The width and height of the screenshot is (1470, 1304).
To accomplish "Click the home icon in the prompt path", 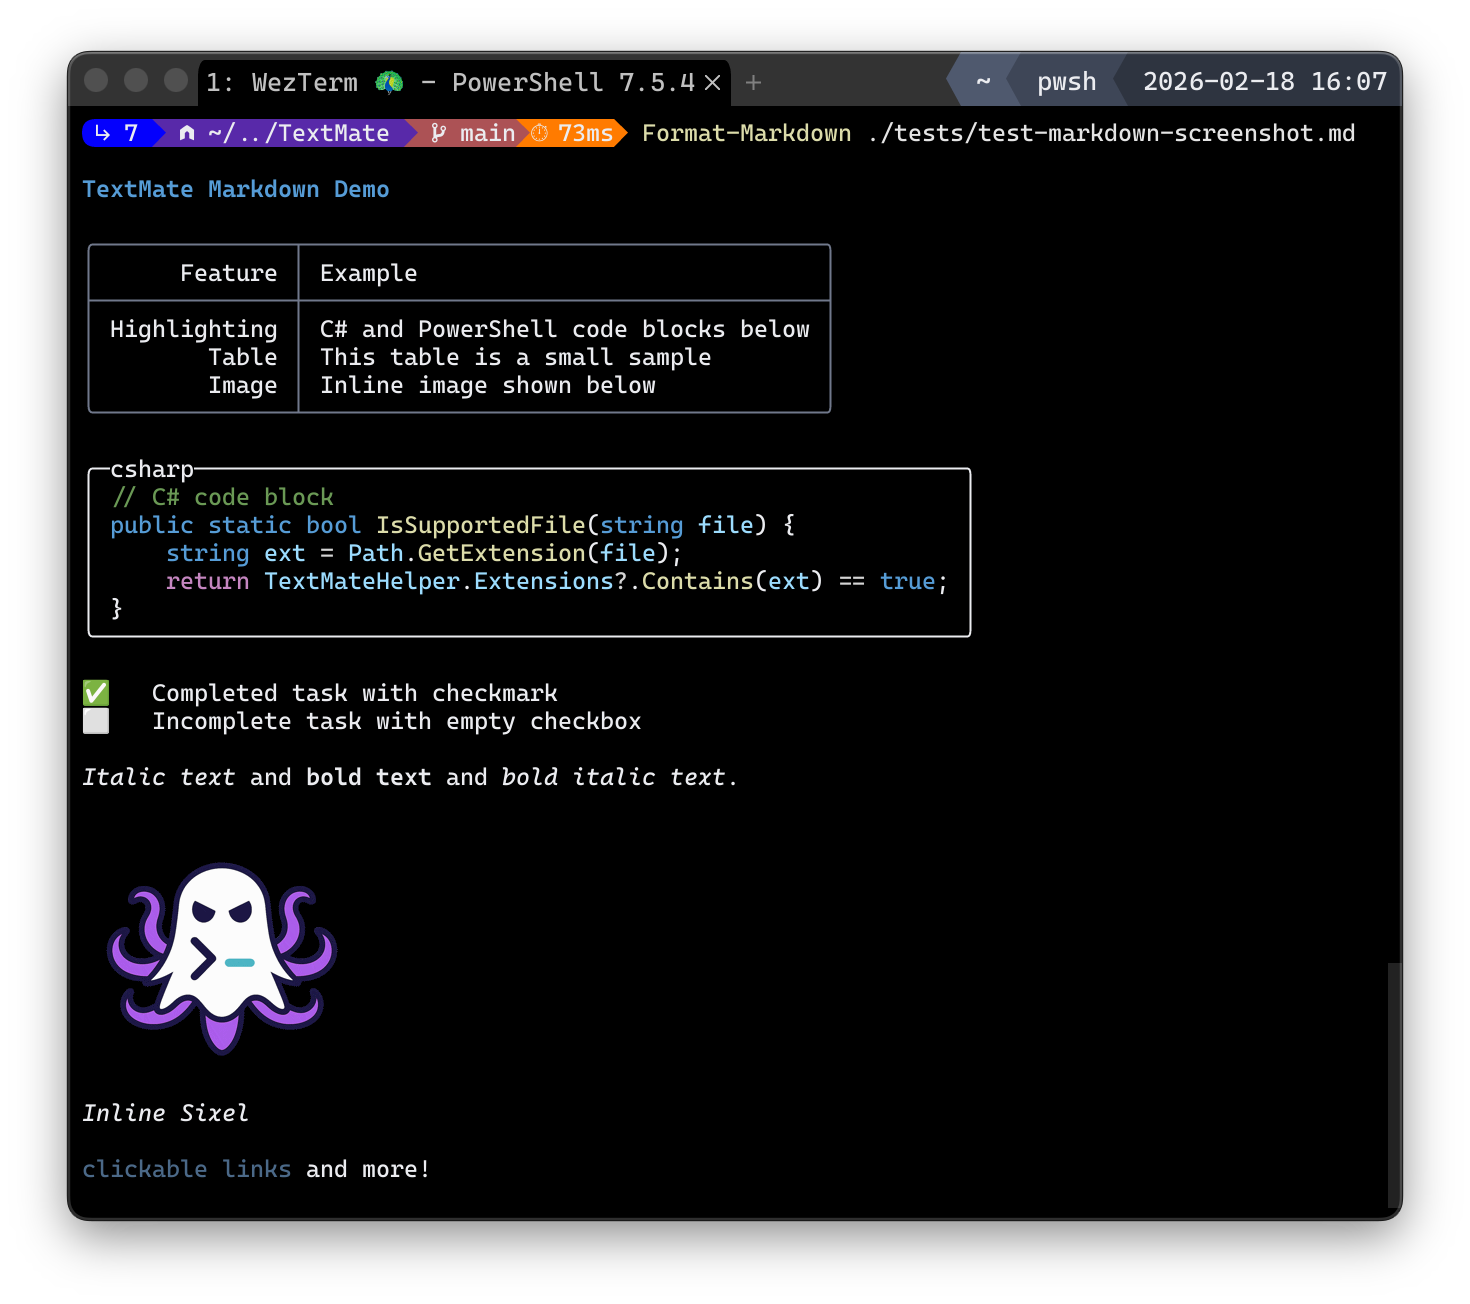I will click(186, 132).
